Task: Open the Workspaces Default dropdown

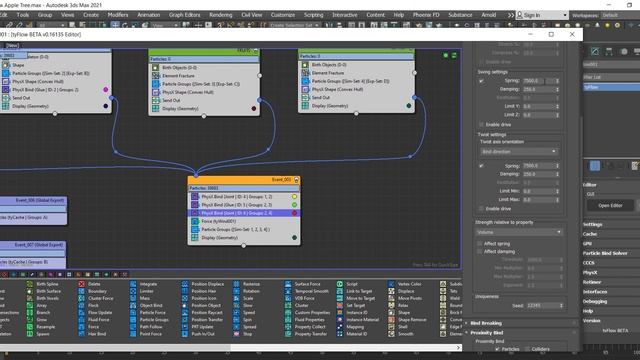Action: pos(620,15)
